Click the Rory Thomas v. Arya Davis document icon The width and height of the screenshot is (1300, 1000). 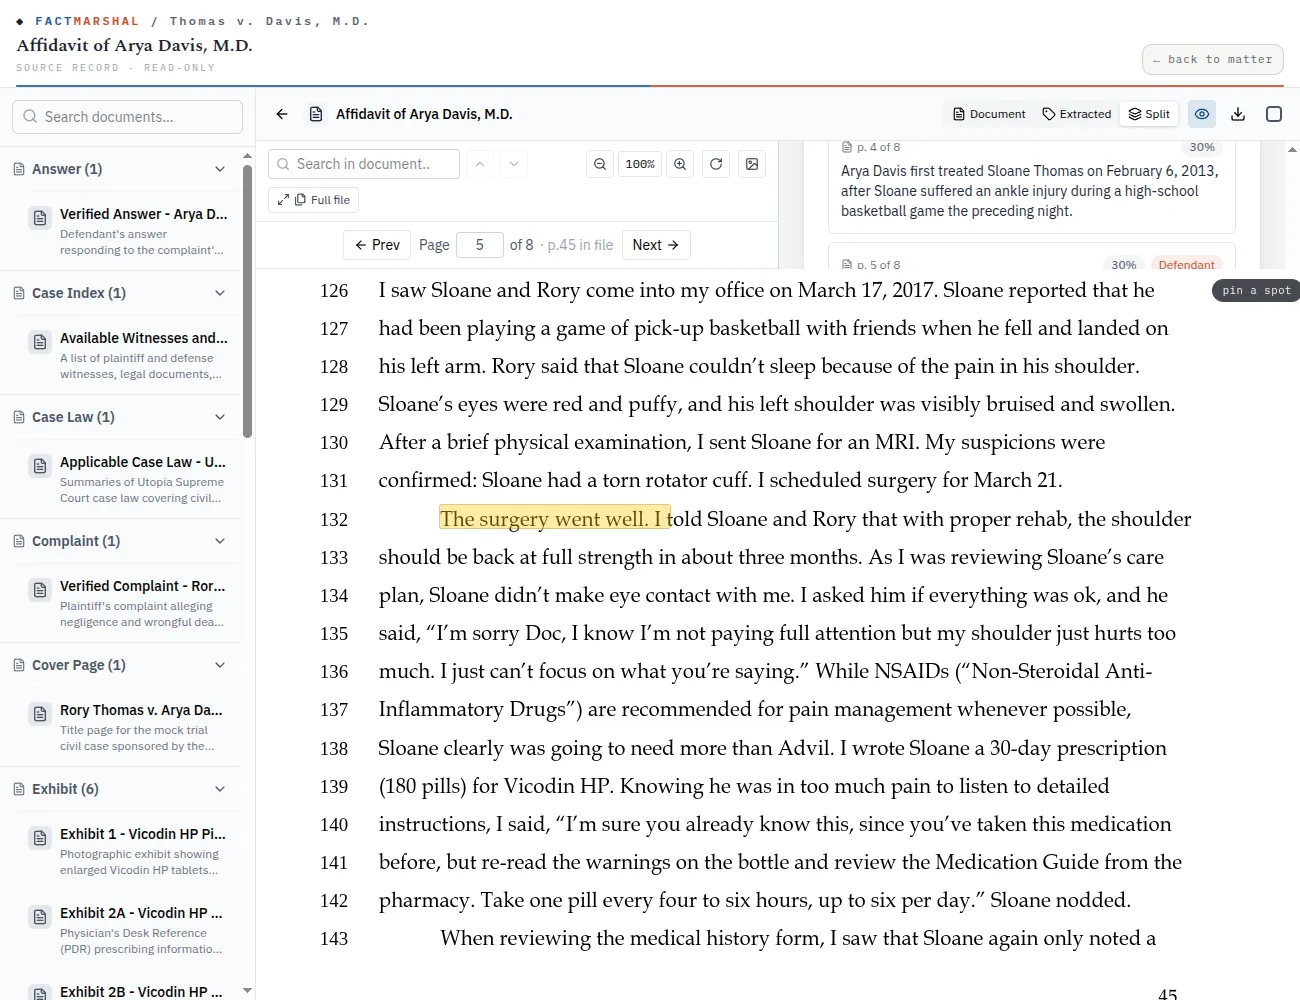tap(40, 714)
